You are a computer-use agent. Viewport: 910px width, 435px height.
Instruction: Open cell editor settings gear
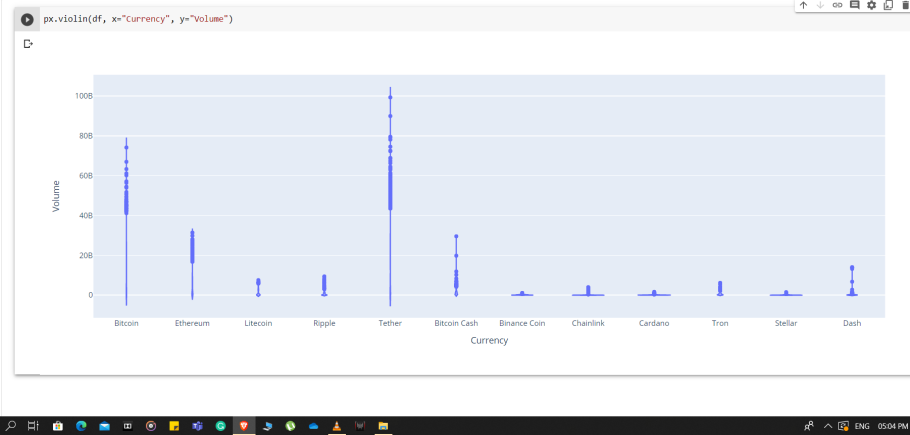tap(871, 5)
